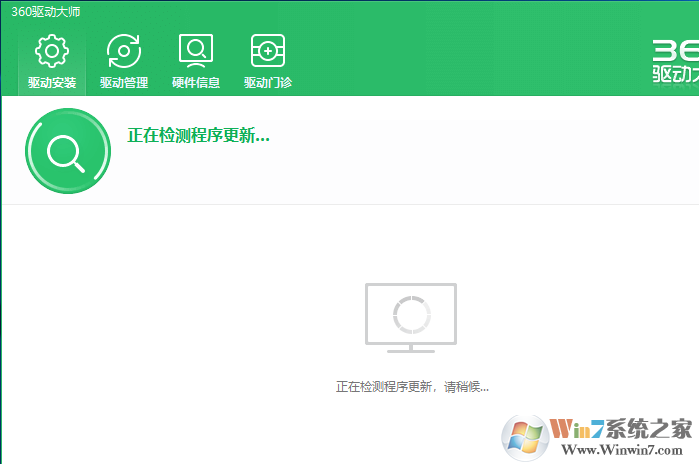Select the 驱动门诊 driver clinic tab
Screen dimensions: 699x464
click(x=268, y=62)
